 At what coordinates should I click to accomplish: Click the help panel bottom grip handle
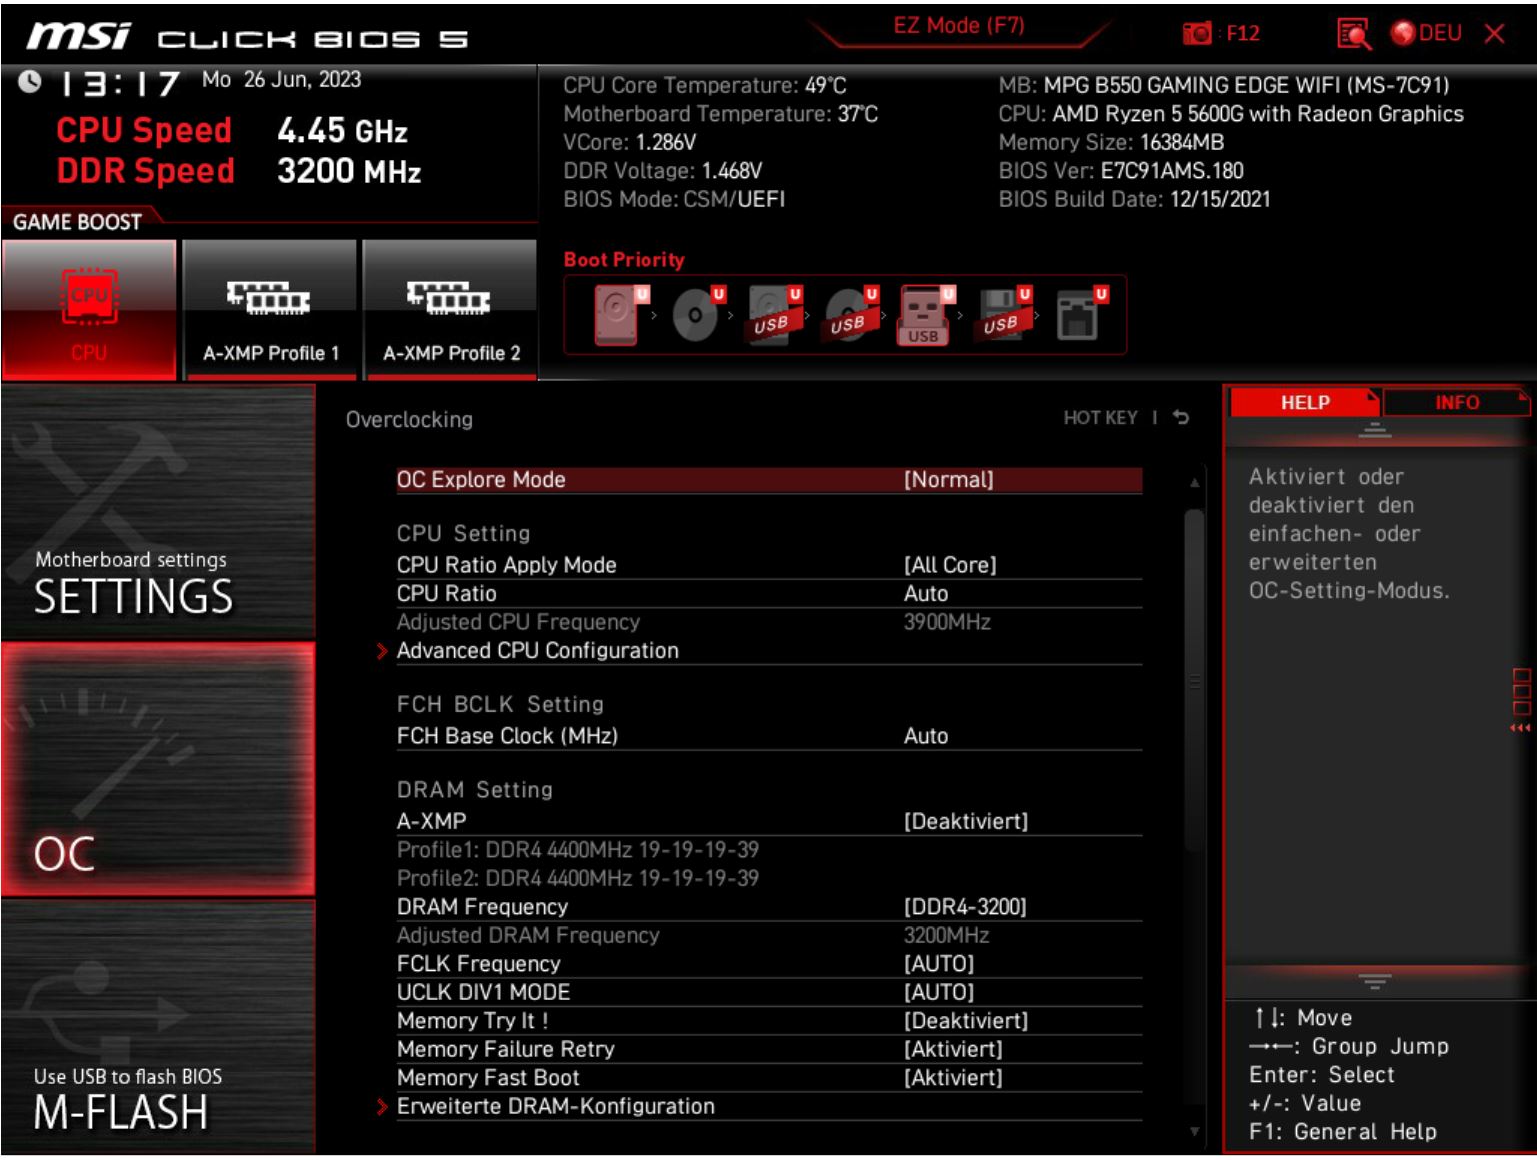1375,982
